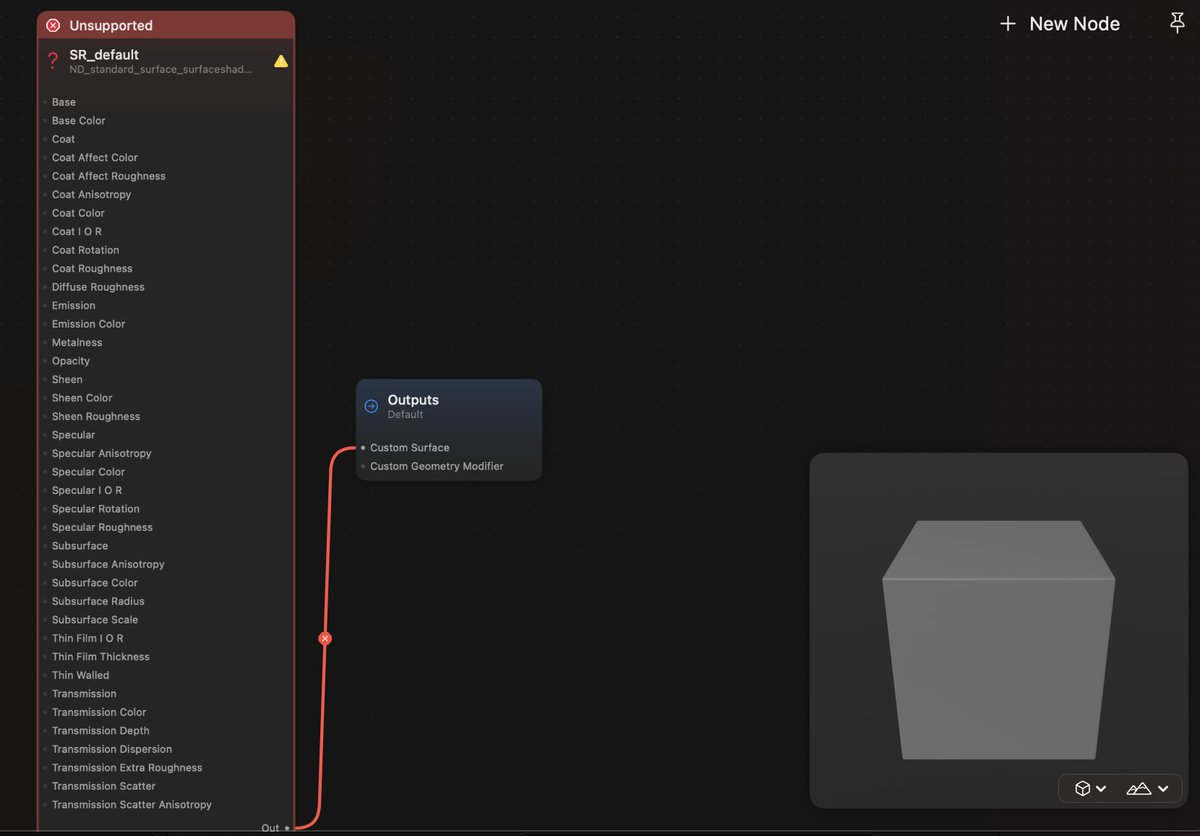Click the Coat Affect Roughness input
This screenshot has width=1200, height=836.
[x=109, y=176]
